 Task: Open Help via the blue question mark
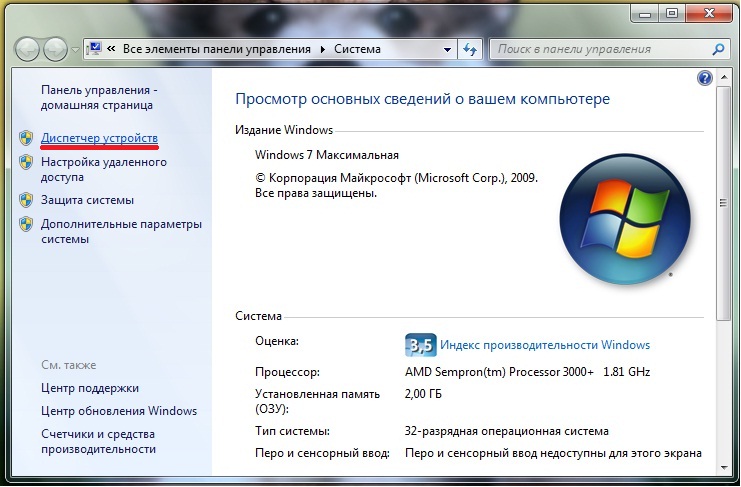[x=705, y=78]
